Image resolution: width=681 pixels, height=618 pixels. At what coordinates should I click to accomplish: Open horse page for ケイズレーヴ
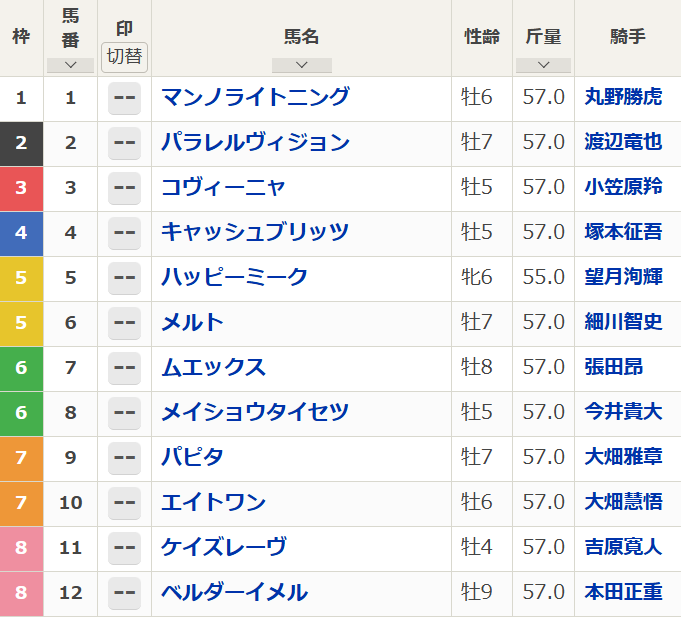224,547
